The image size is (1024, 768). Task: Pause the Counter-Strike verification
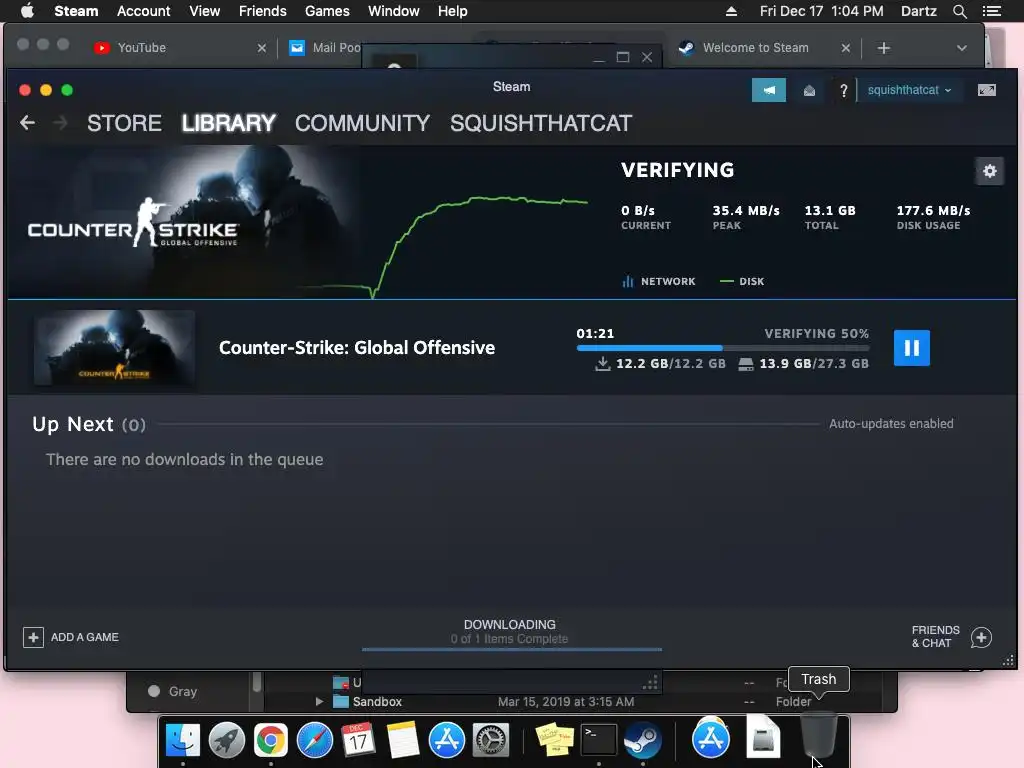(x=912, y=348)
